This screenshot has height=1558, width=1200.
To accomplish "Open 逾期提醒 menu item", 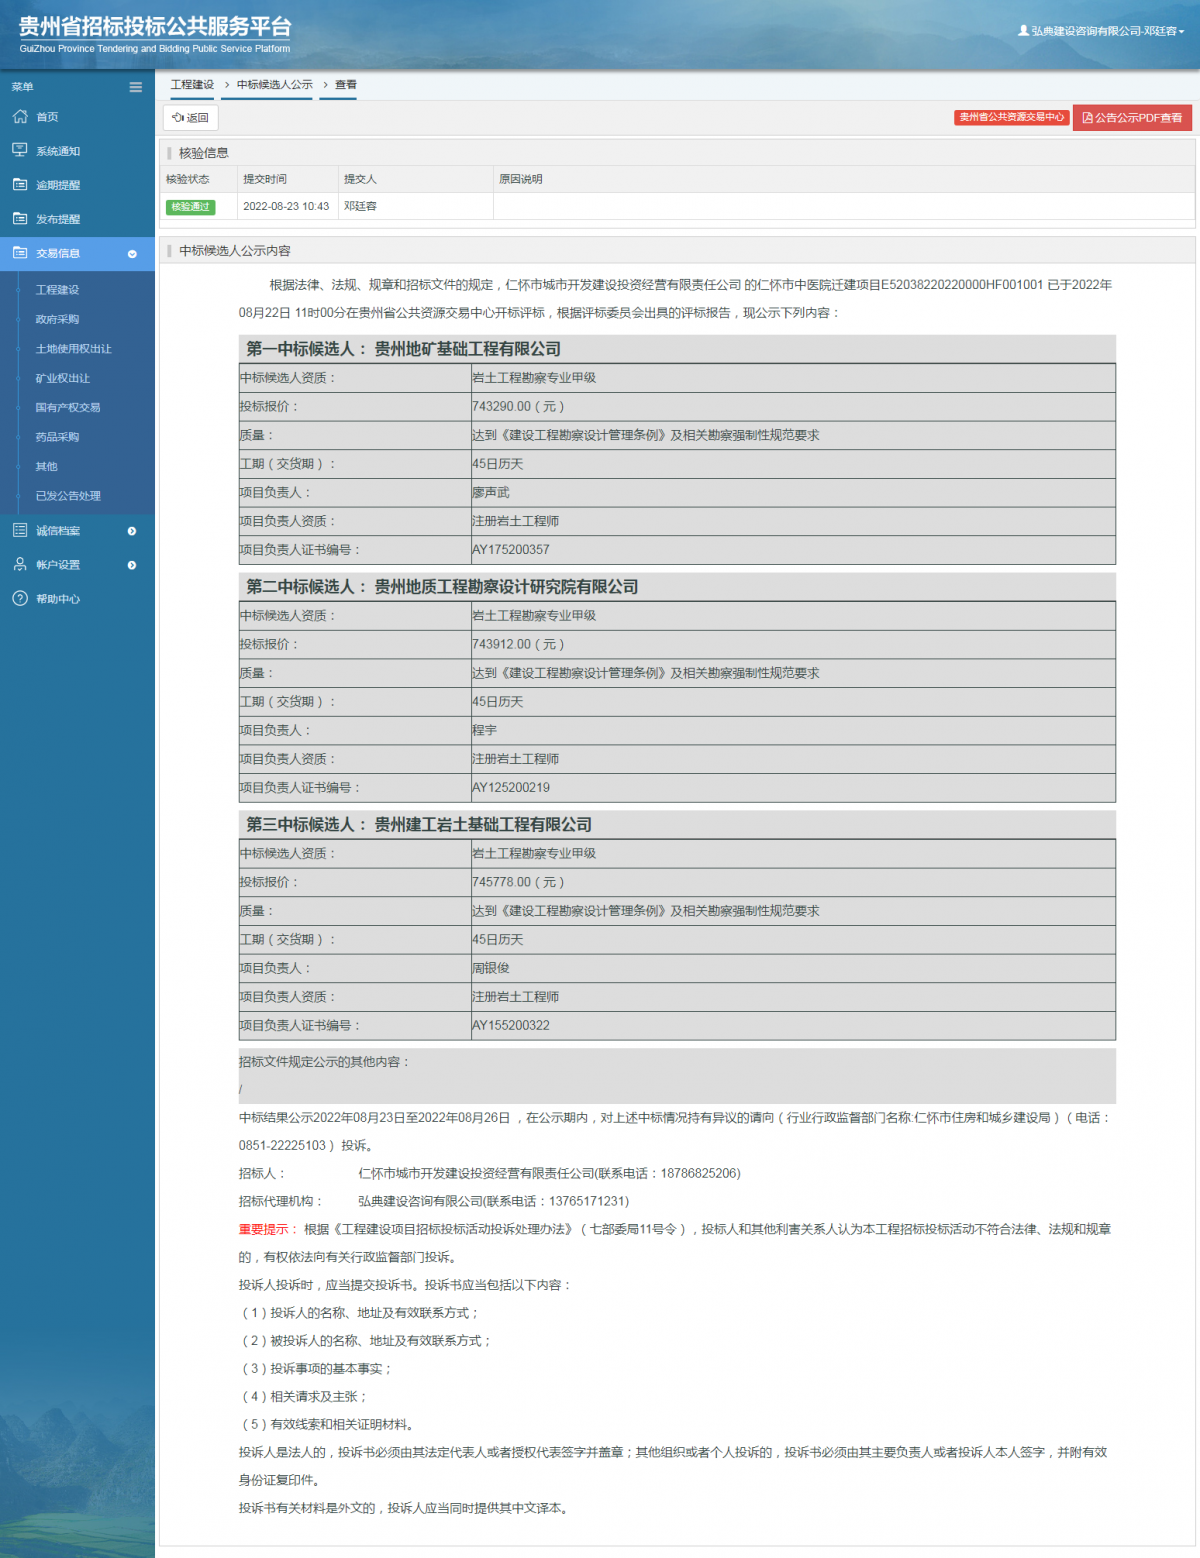I will pos(58,185).
